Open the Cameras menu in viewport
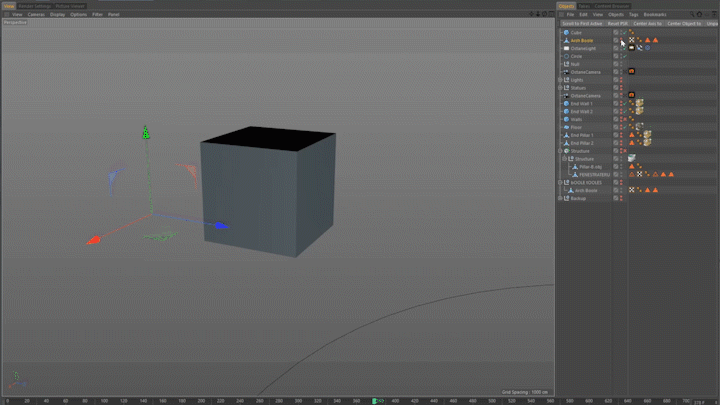The image size is (720, 405). (x=36, y=15)
